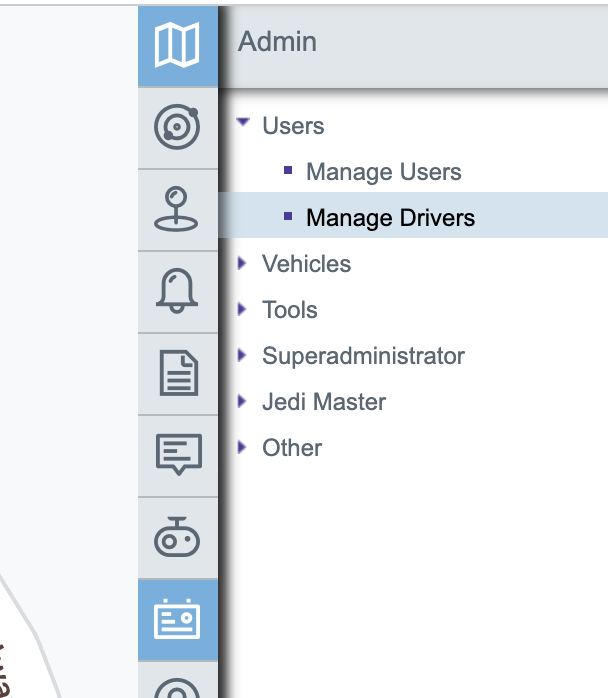This screenshot has width=608, height=698.
Task: Open notifications bell icon
Action: [177, 291]
